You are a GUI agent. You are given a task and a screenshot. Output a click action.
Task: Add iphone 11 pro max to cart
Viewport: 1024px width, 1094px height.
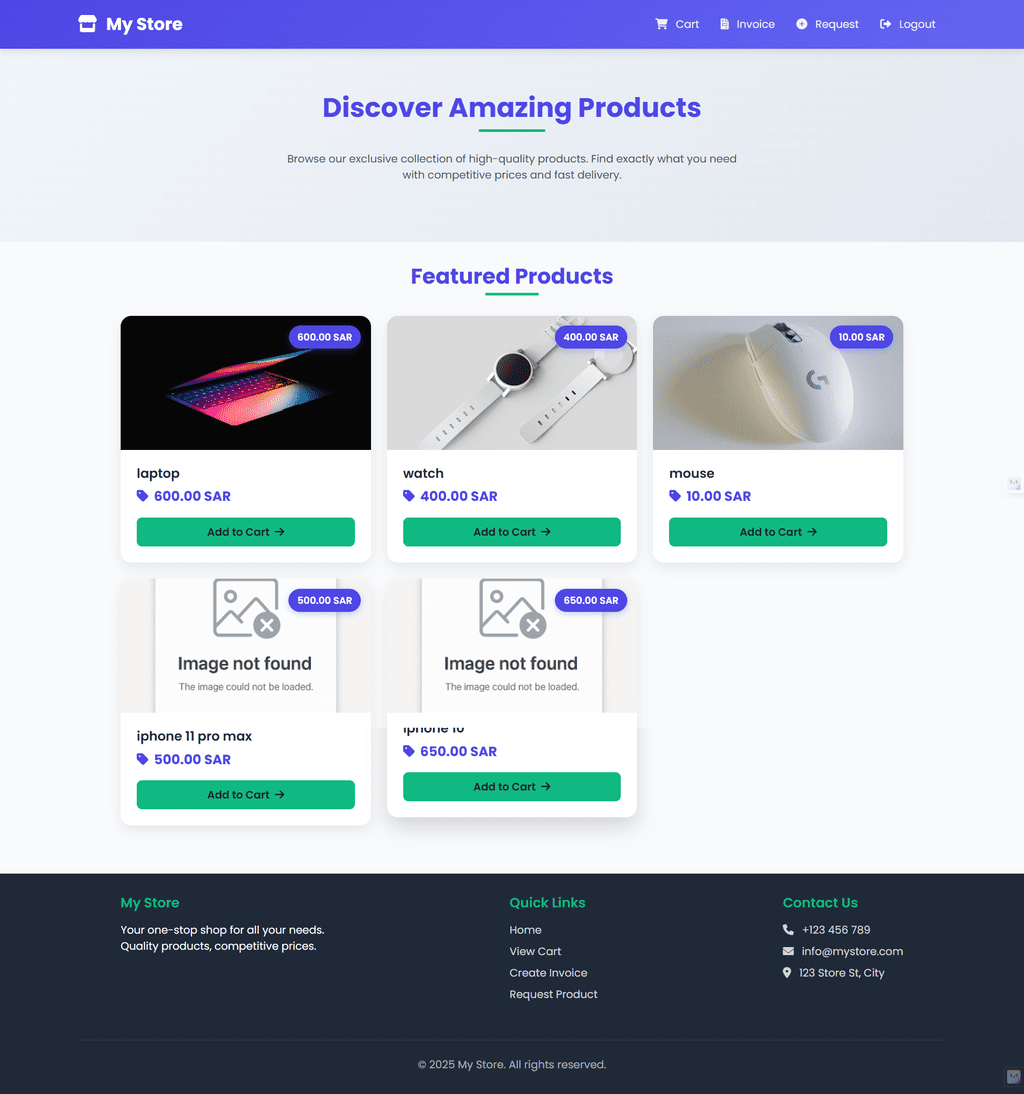(x=246, y=795)
